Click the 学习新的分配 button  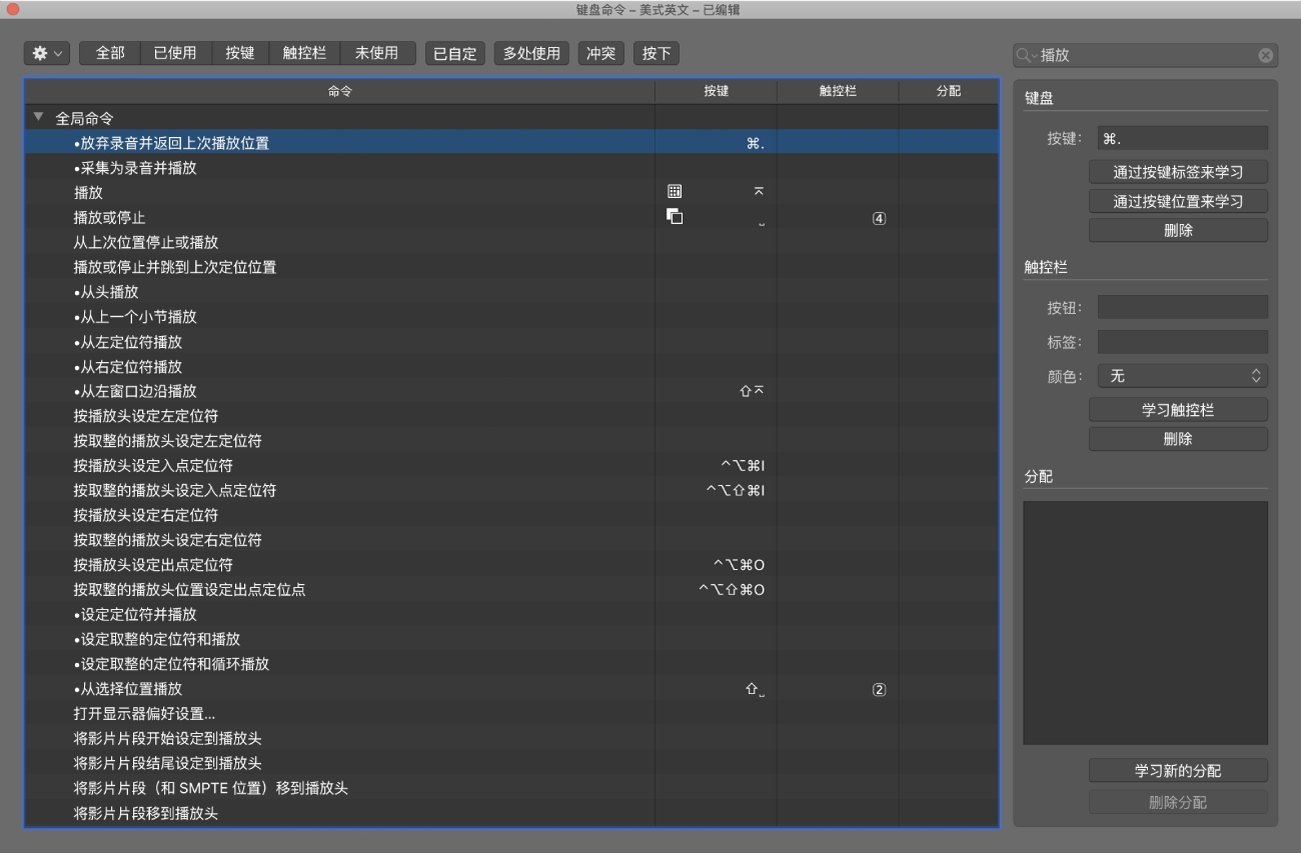click(x=1178, y=771)
